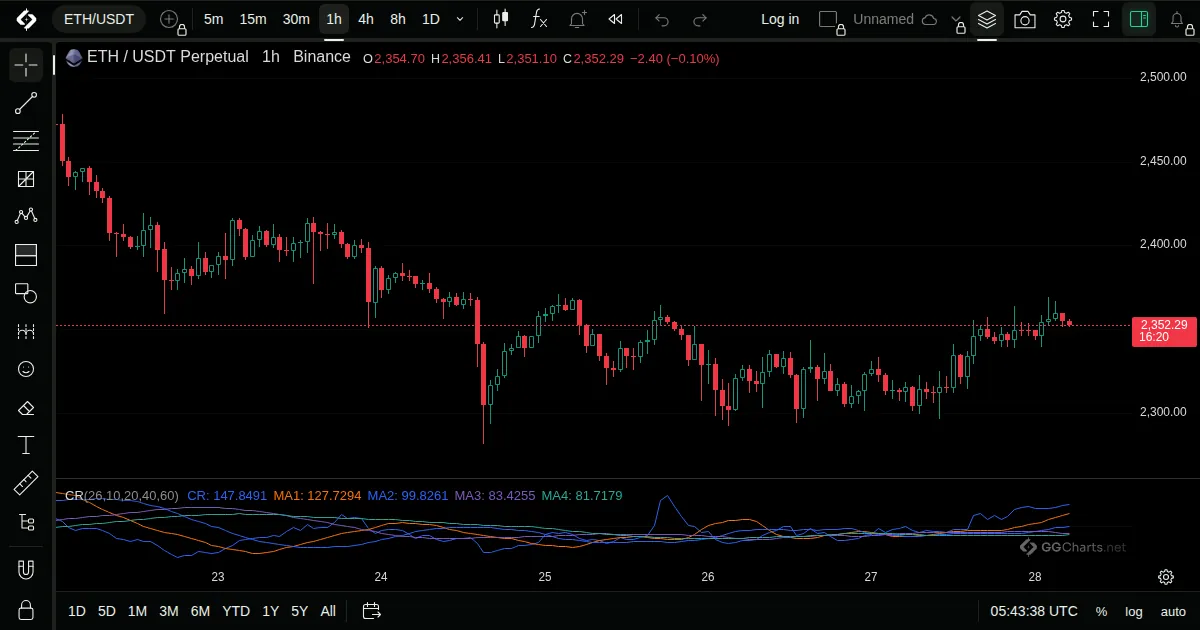Select the crosshair cursor tool
Image resolution: width=1200 pixels, height=630 pixels.
26,65
